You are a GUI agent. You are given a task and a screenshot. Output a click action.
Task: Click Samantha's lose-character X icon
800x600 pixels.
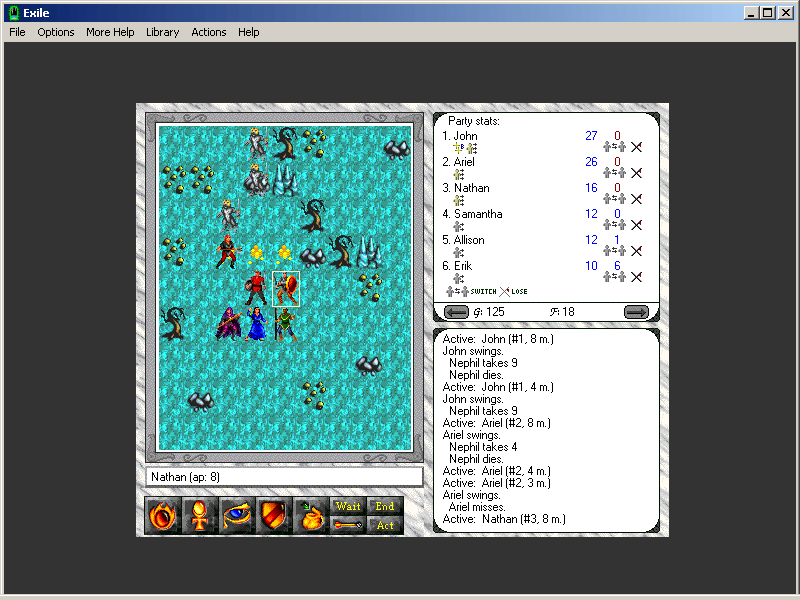point(636,225)
